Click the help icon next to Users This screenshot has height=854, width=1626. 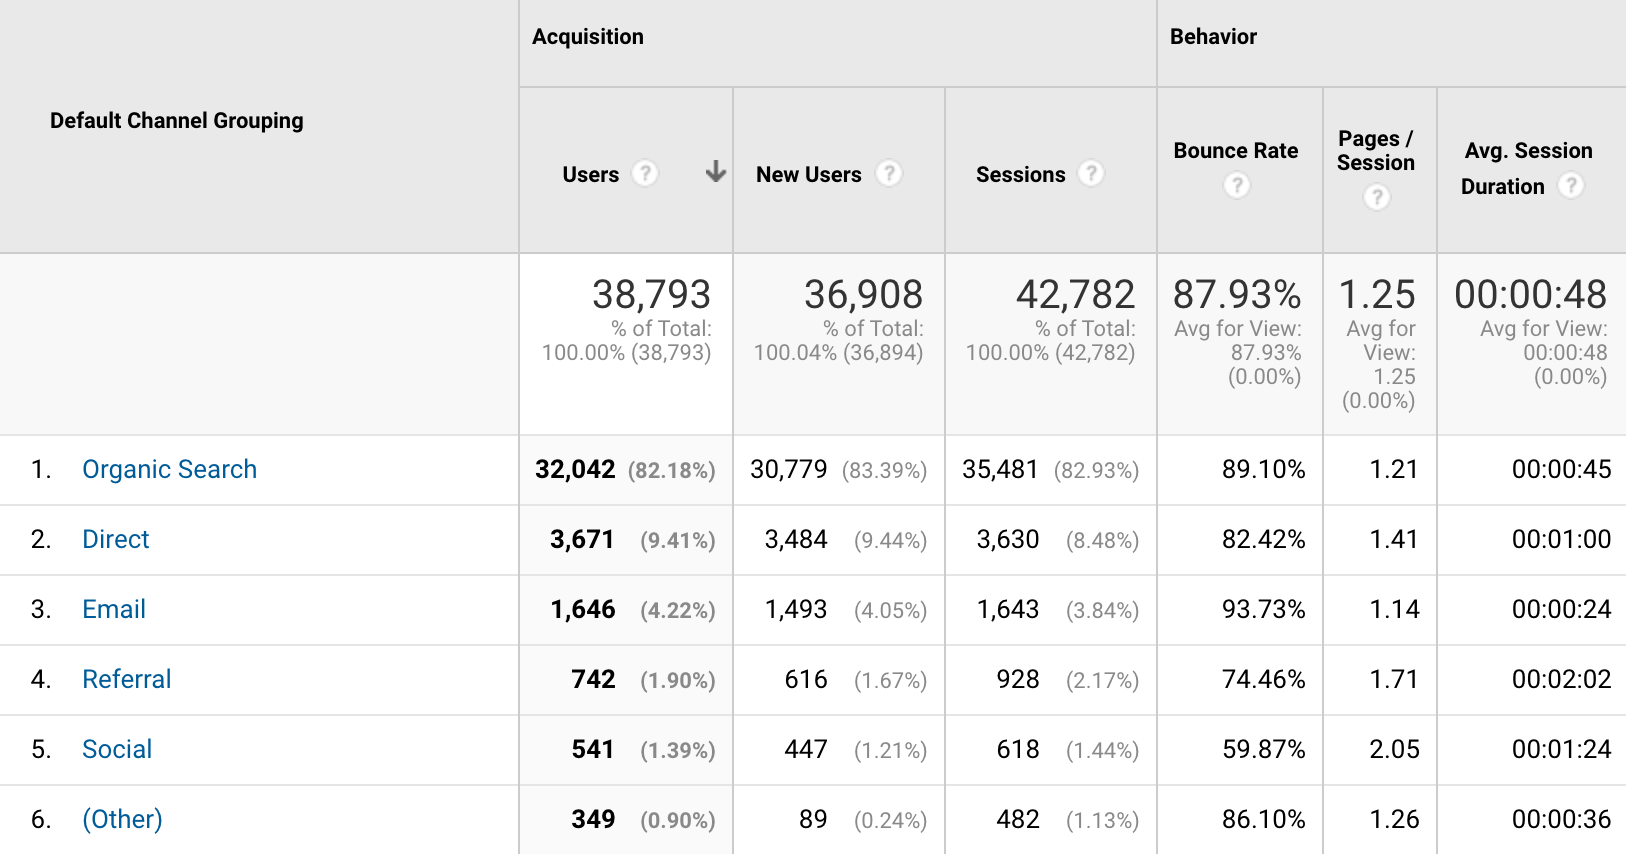click(x=645, y=174)
